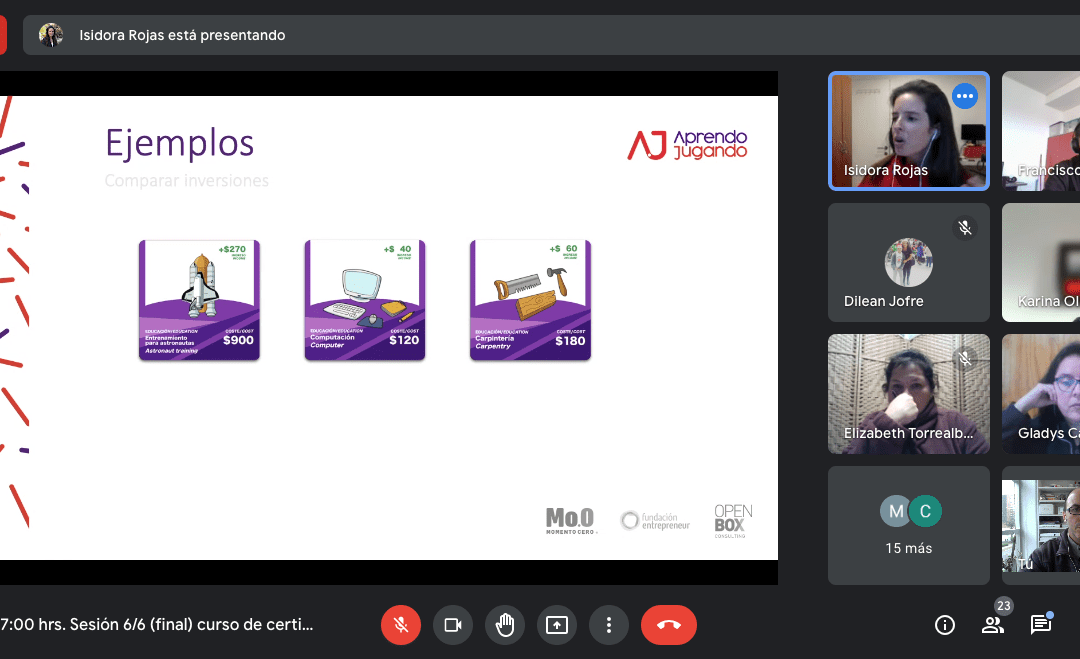Click the astronaut training $900 card

[x=199, y=300]
